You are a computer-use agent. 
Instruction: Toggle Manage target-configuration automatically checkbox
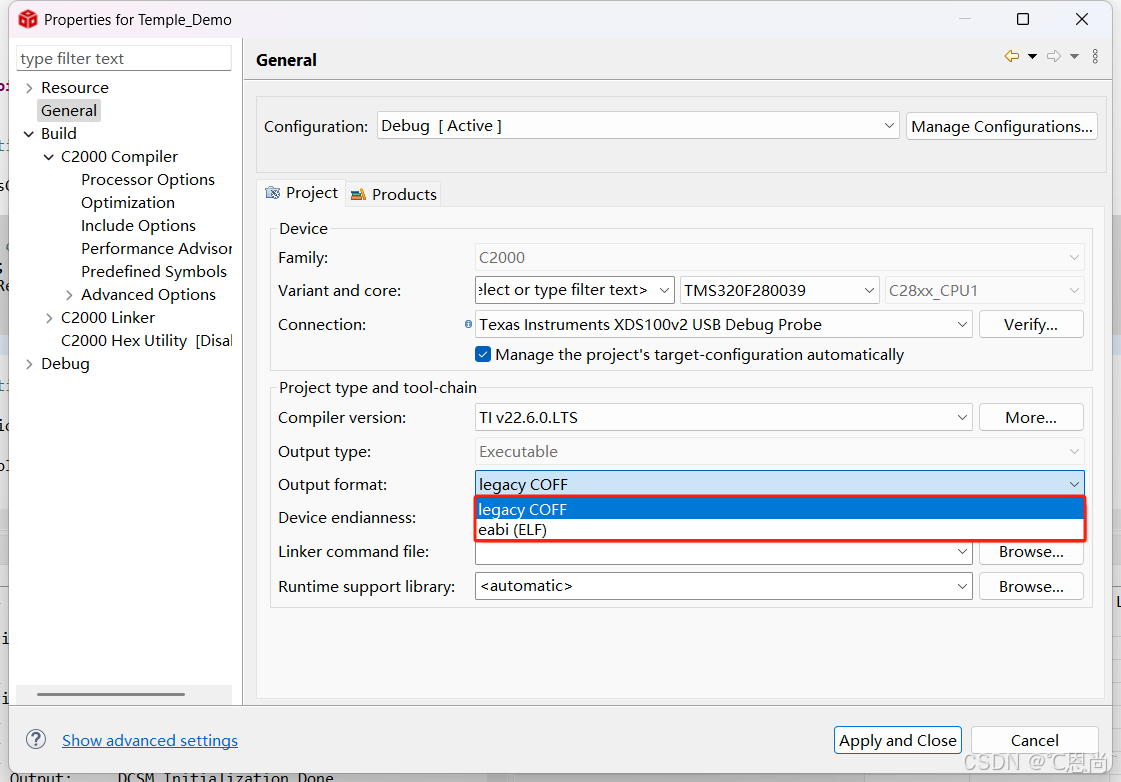(x=483, y=355)
